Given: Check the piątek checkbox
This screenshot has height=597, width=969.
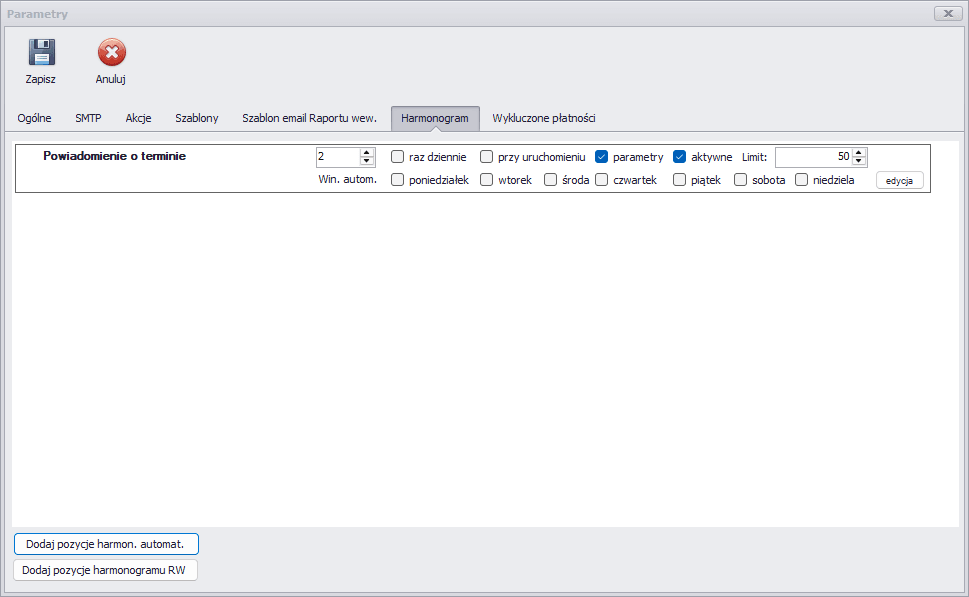Looking at the screenshot, I should pos(679,180).
